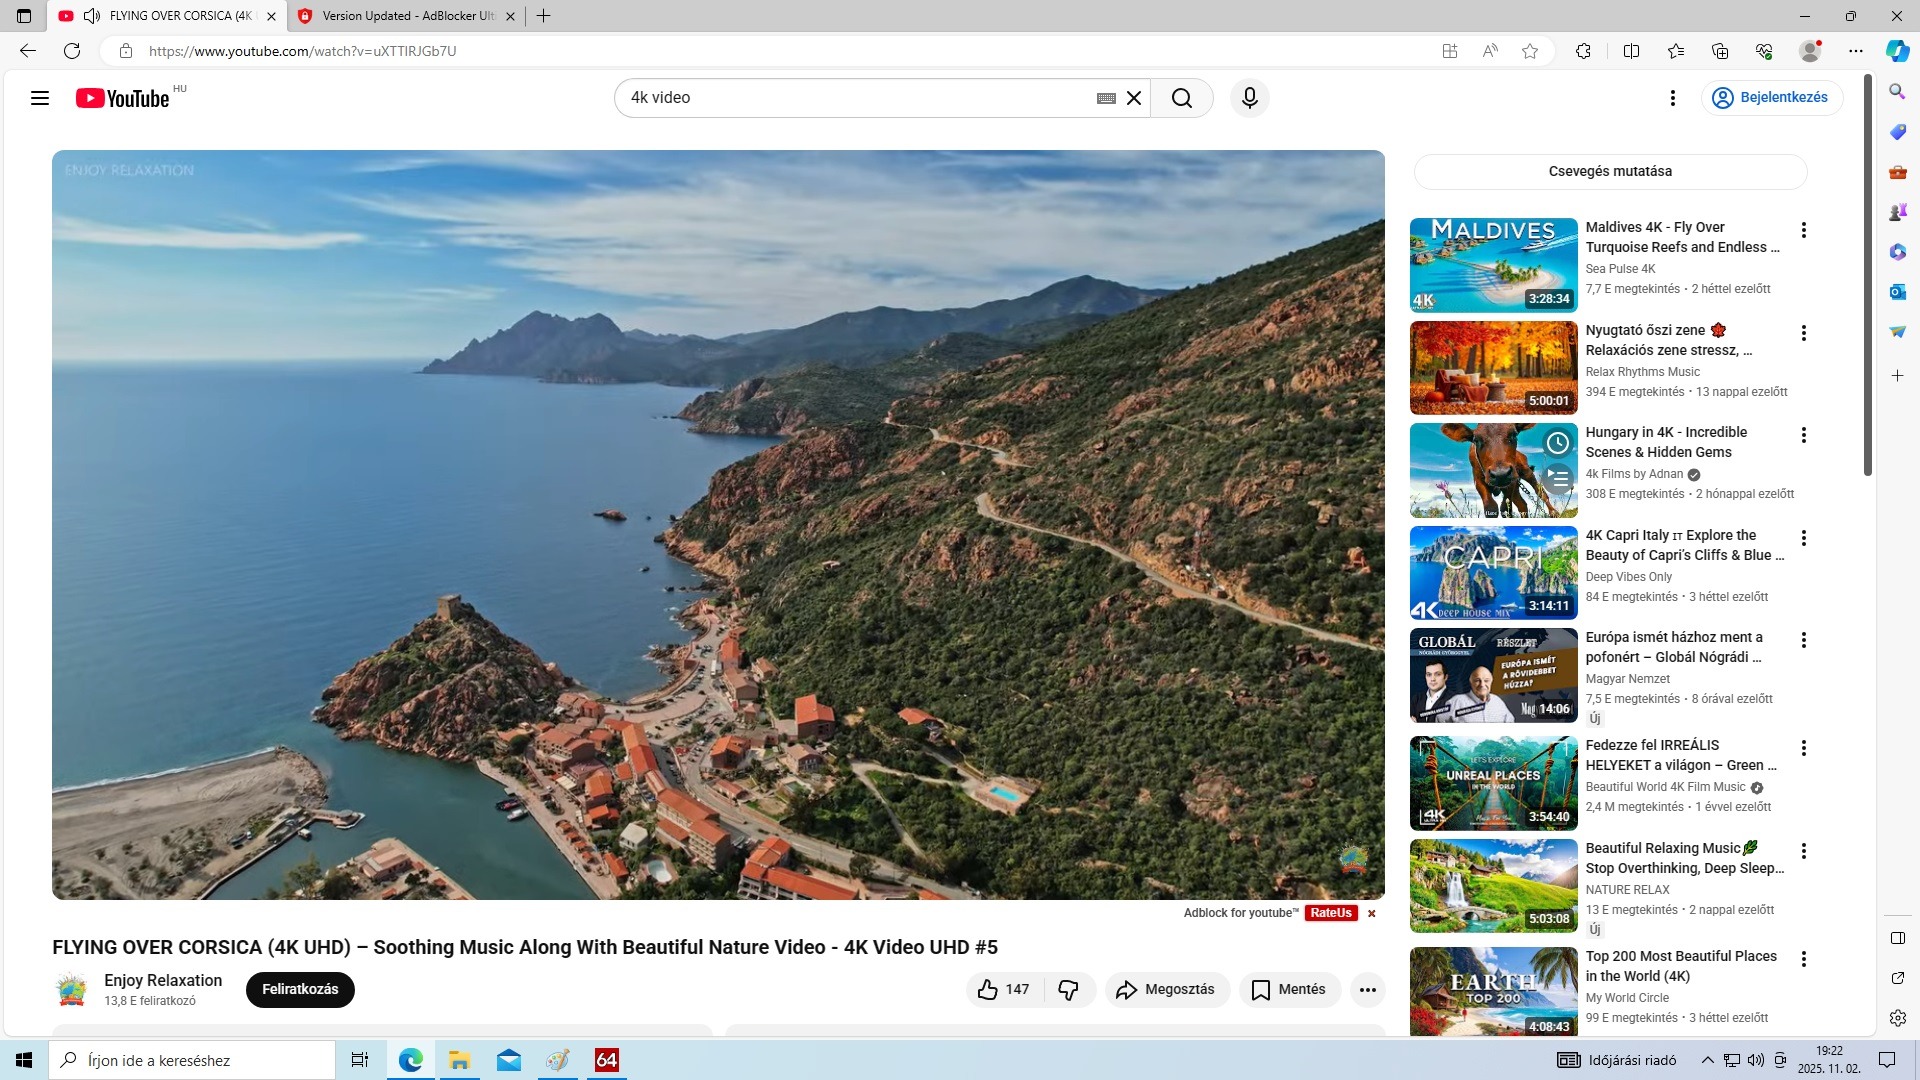The width and height of the screenshot is (1920, 1080).
Task: Click the Feliratkozás subscribe button
Action: [300, 989]
